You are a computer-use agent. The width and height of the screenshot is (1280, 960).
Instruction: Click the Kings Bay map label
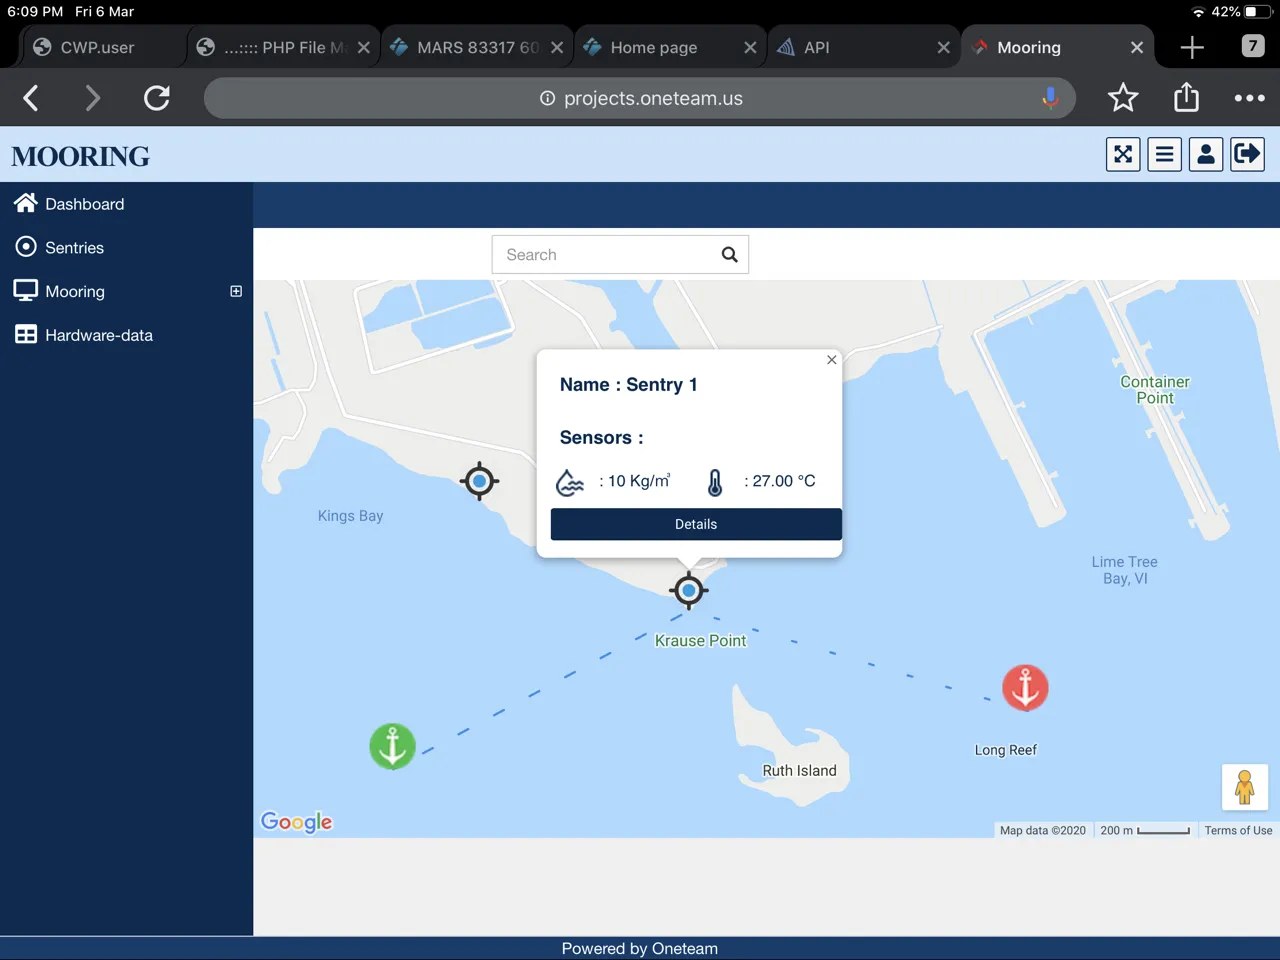[350, 516]
